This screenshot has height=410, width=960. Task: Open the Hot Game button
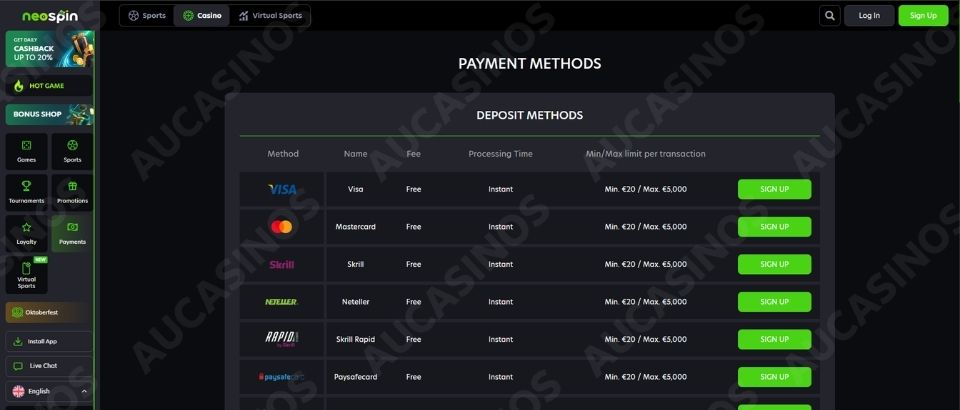pos(50,86)
